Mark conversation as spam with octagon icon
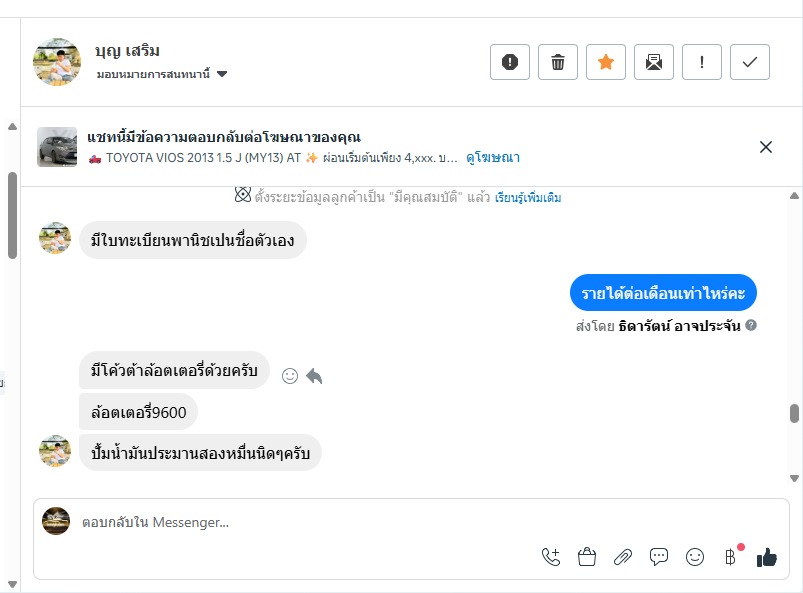Screen dimensions: 803x593 [x=510, y=62]
